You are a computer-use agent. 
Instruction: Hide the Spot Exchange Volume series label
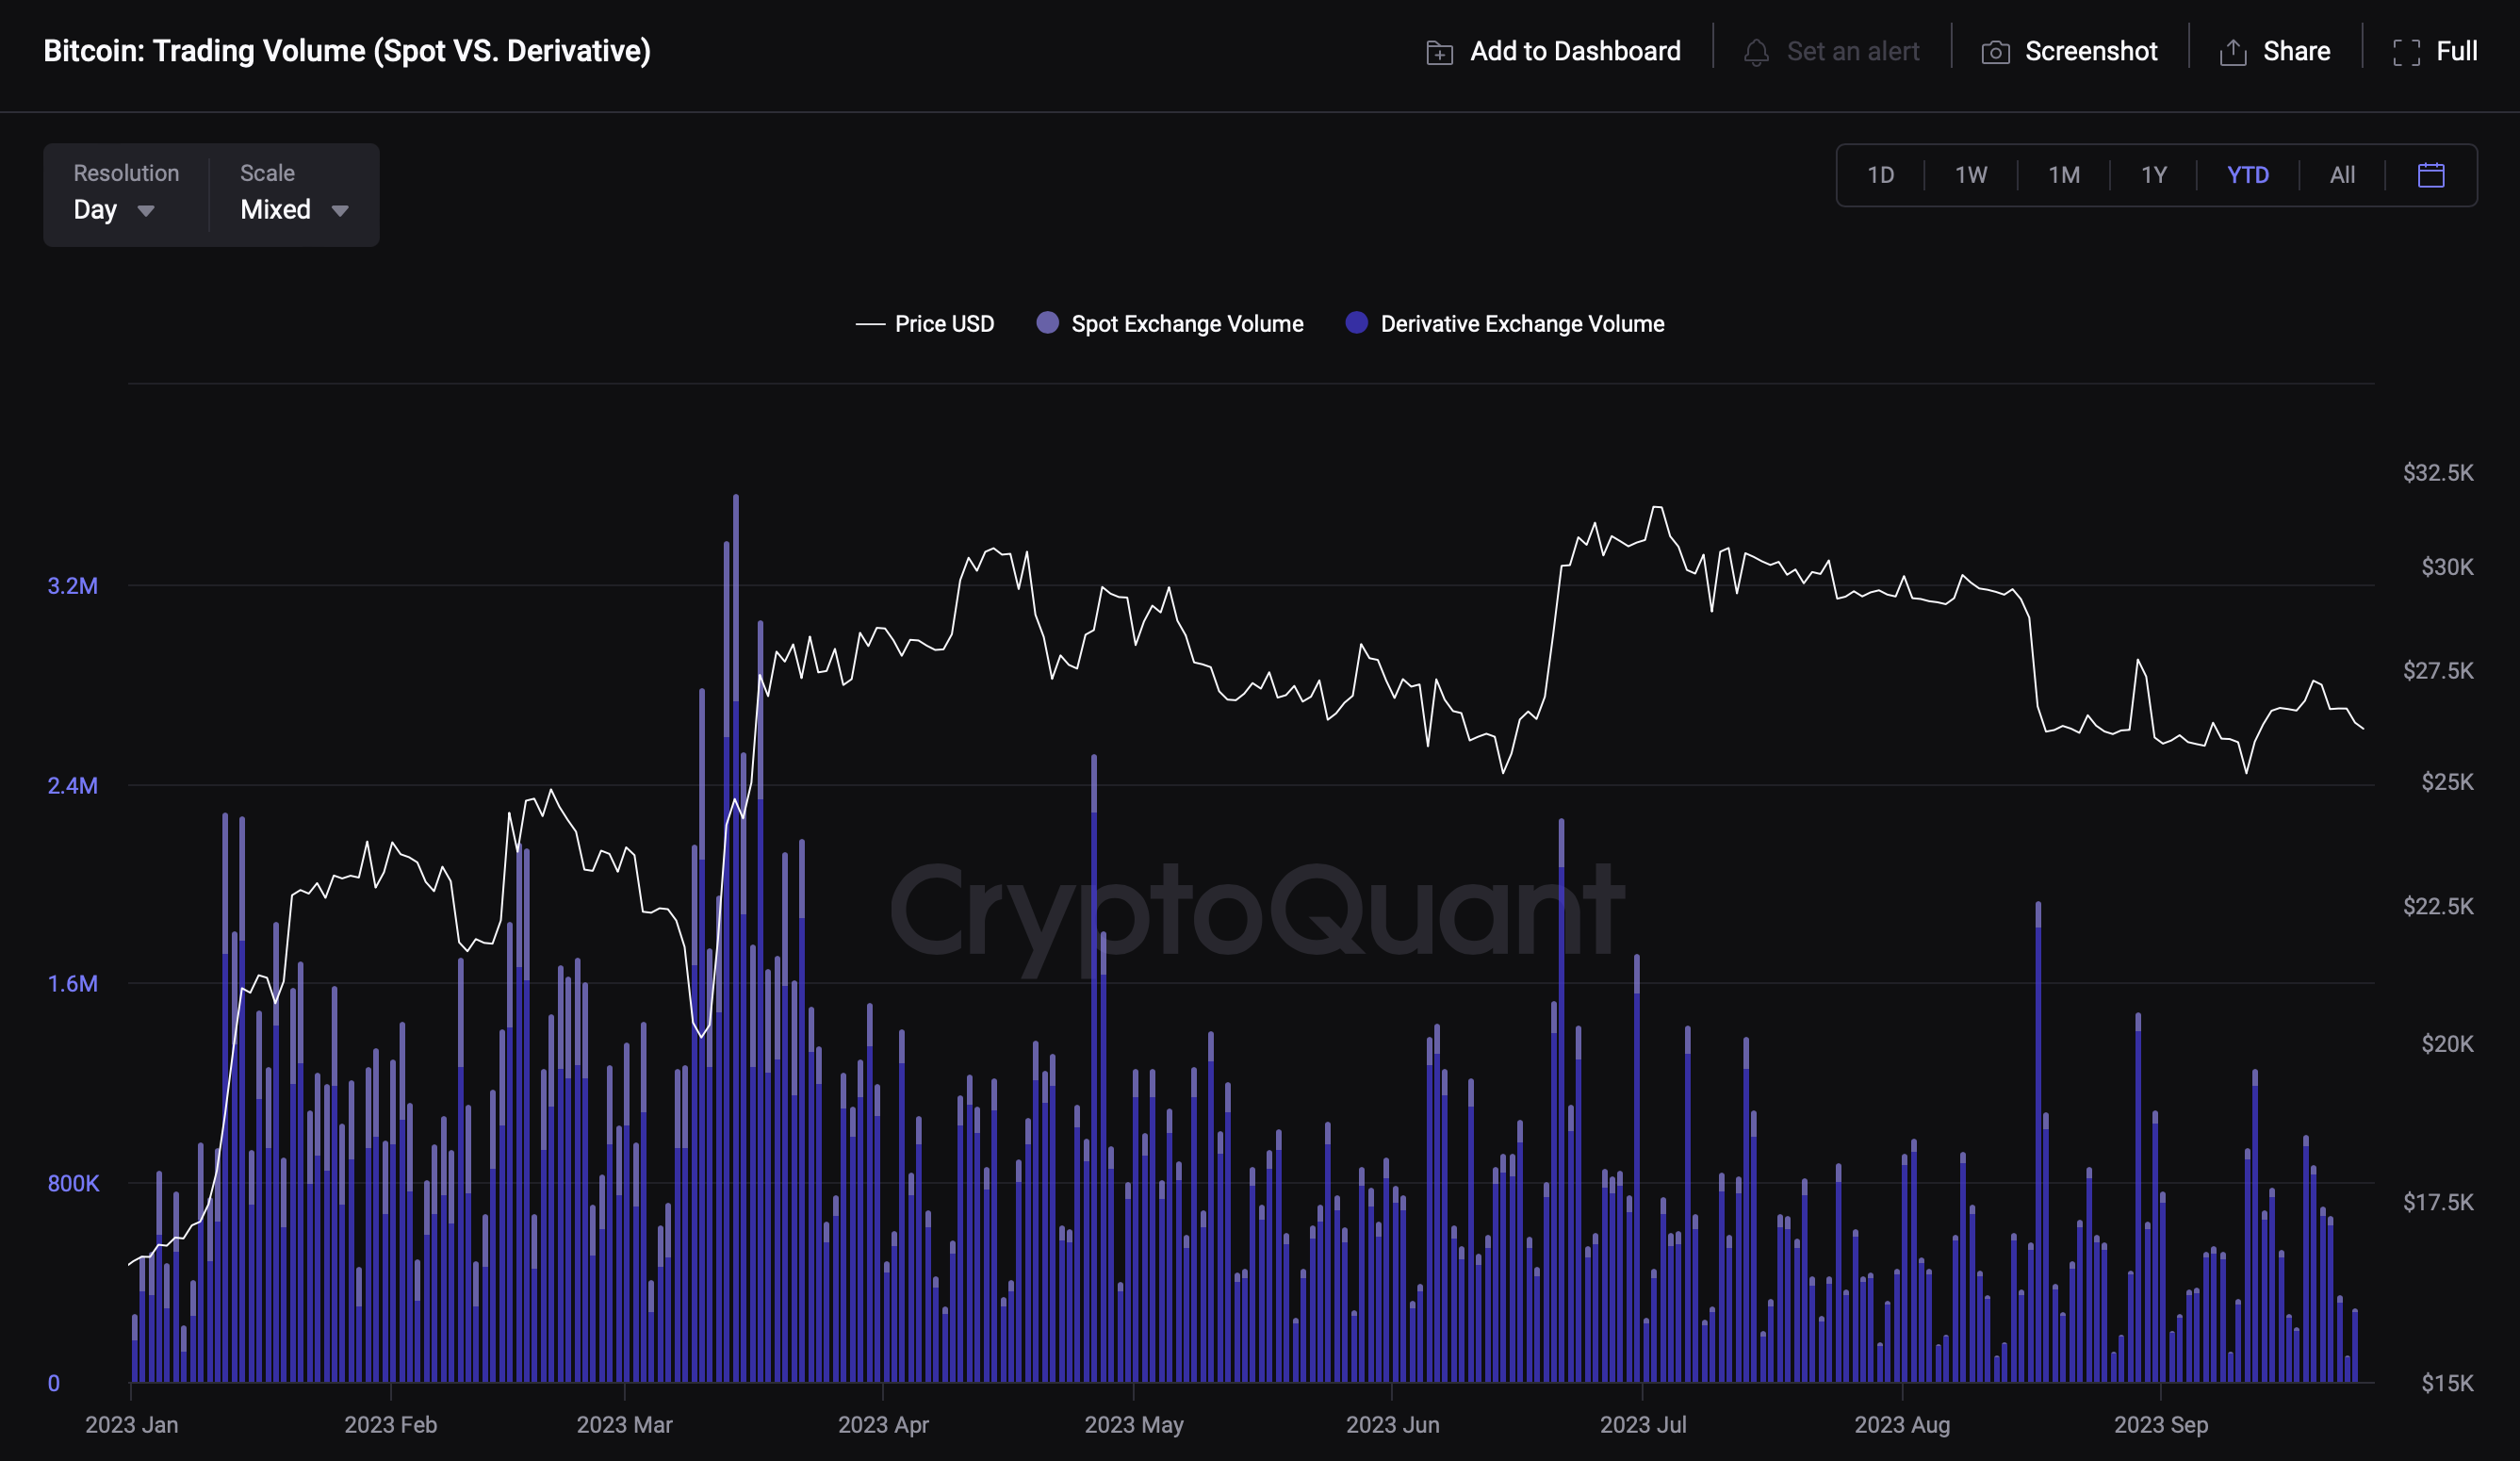[x=1186, y=324]
